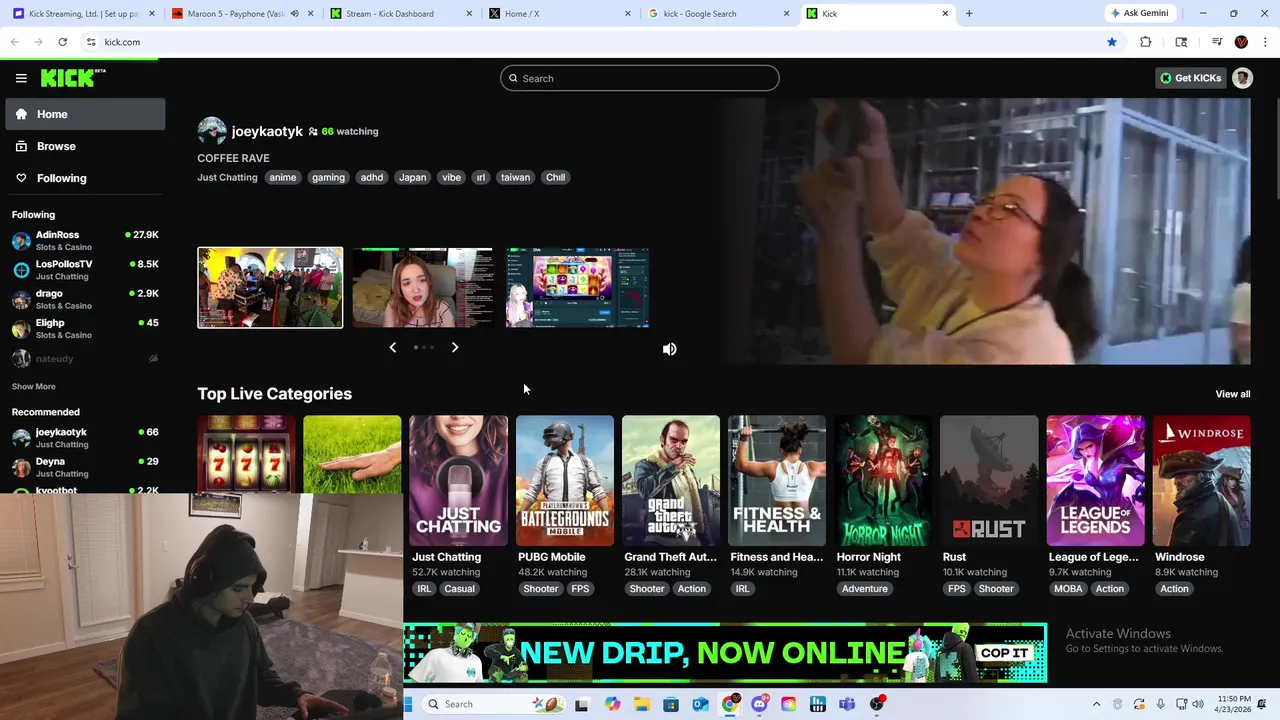Open the Grand Theft Auto category card
Viewport: 1280px width, 720px height.
point(671,481)
